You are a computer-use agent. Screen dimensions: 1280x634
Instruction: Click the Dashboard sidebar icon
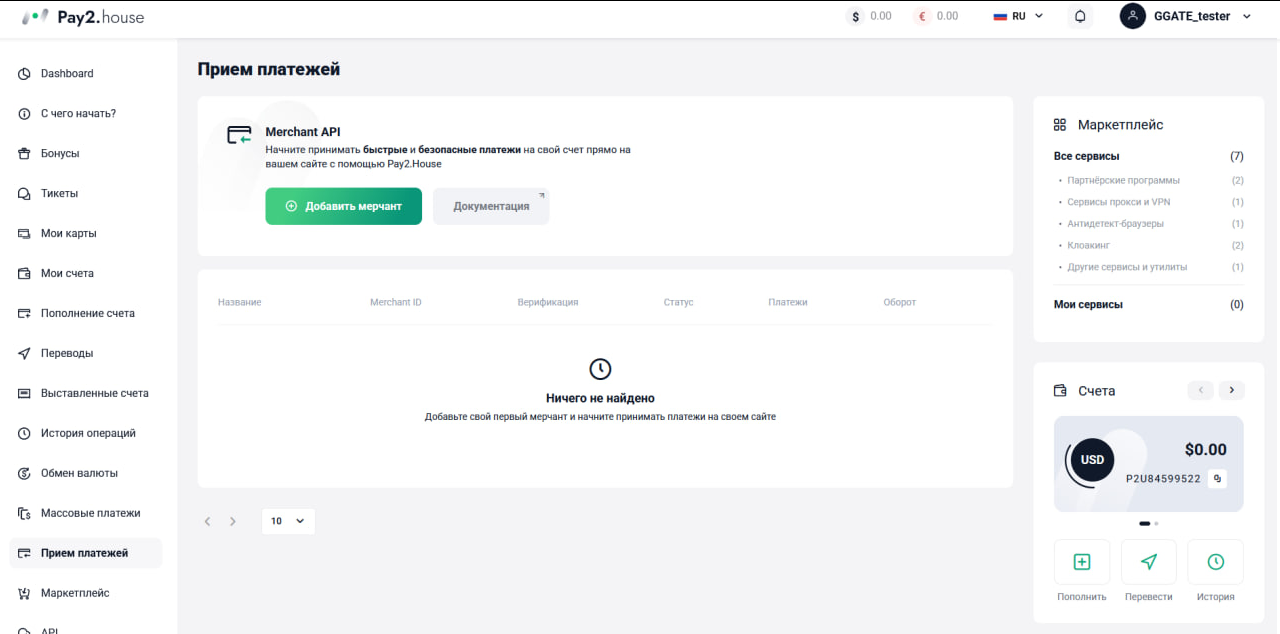click(24, 74)
